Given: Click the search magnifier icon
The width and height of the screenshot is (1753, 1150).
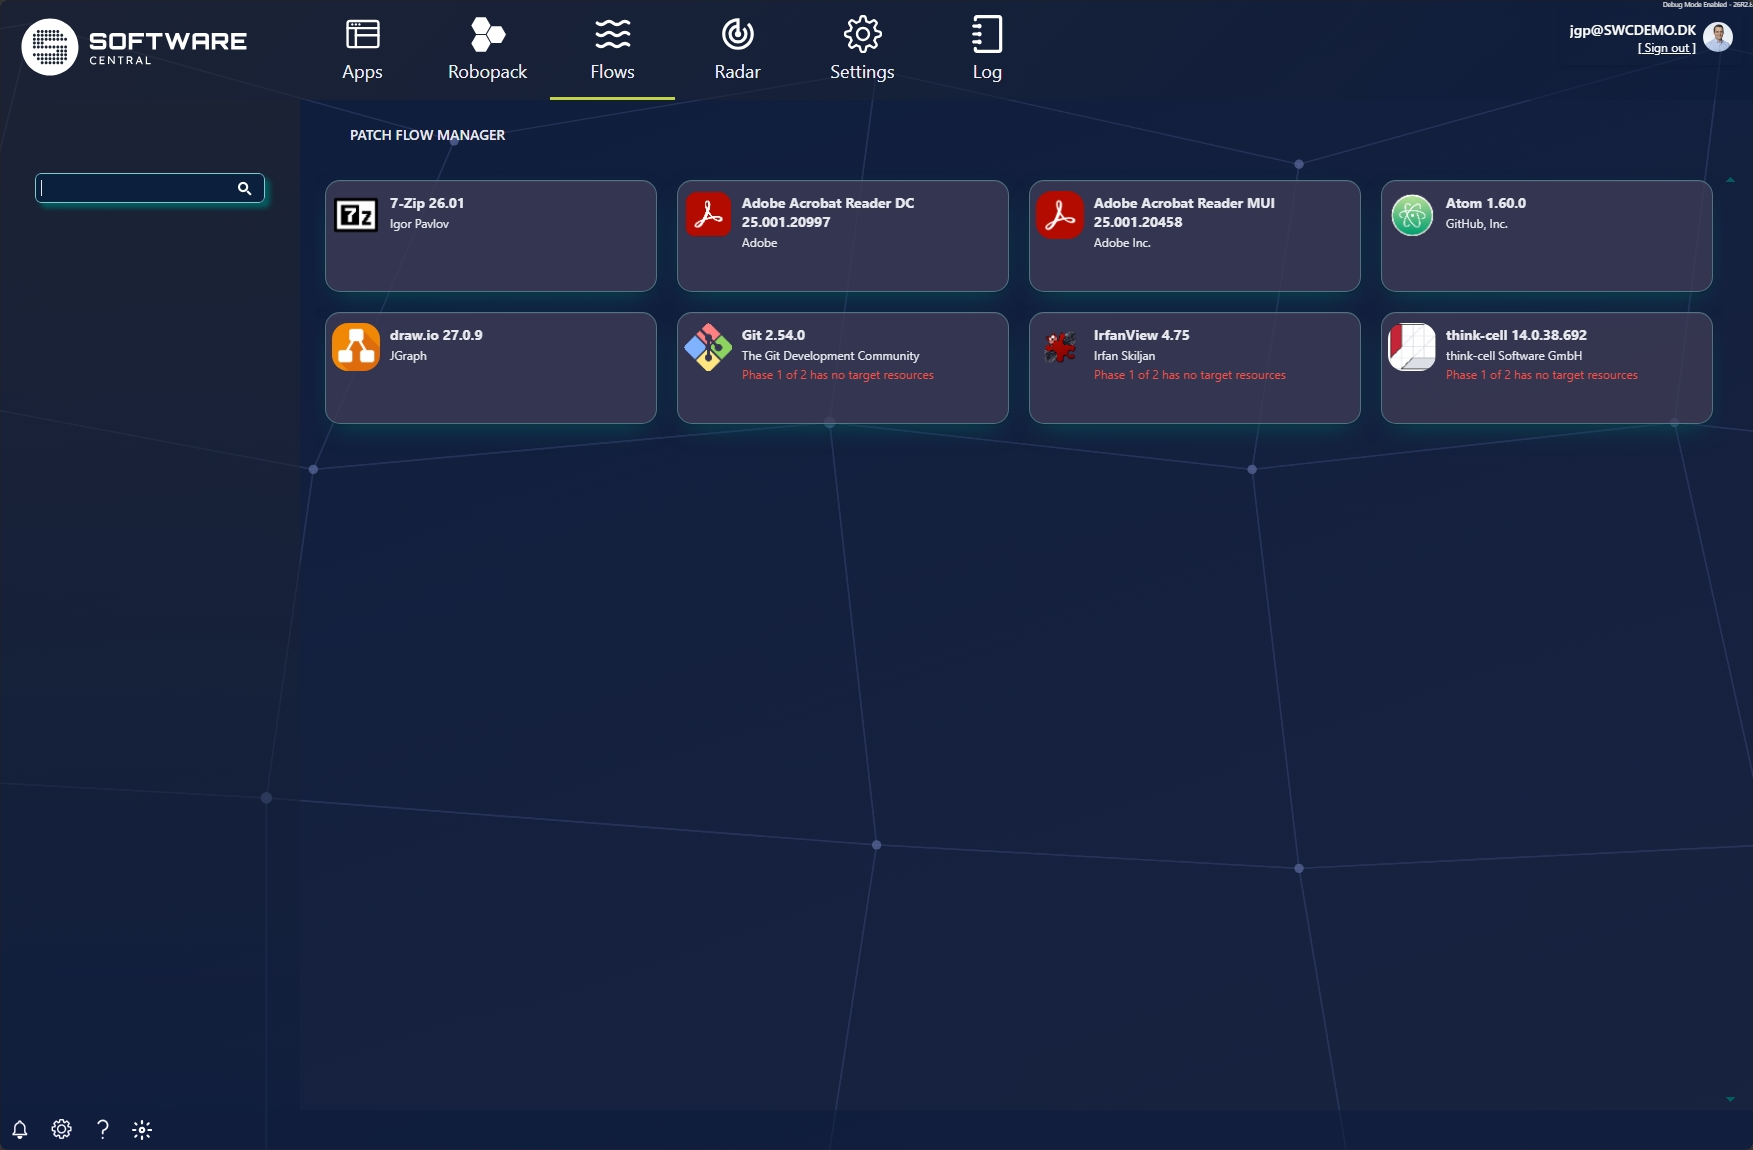Looking at the screenshot, I should pos(244,188).
